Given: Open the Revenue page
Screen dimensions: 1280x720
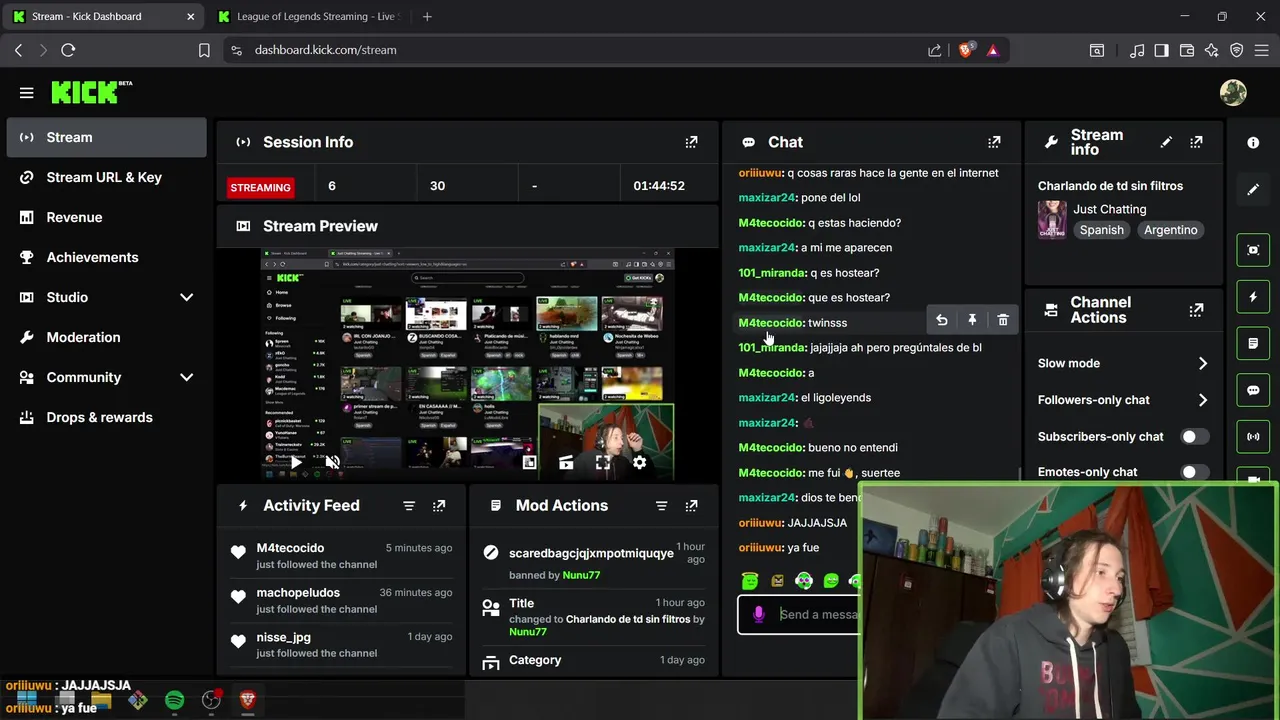Looking at the screenshot, I should (106, 217).
